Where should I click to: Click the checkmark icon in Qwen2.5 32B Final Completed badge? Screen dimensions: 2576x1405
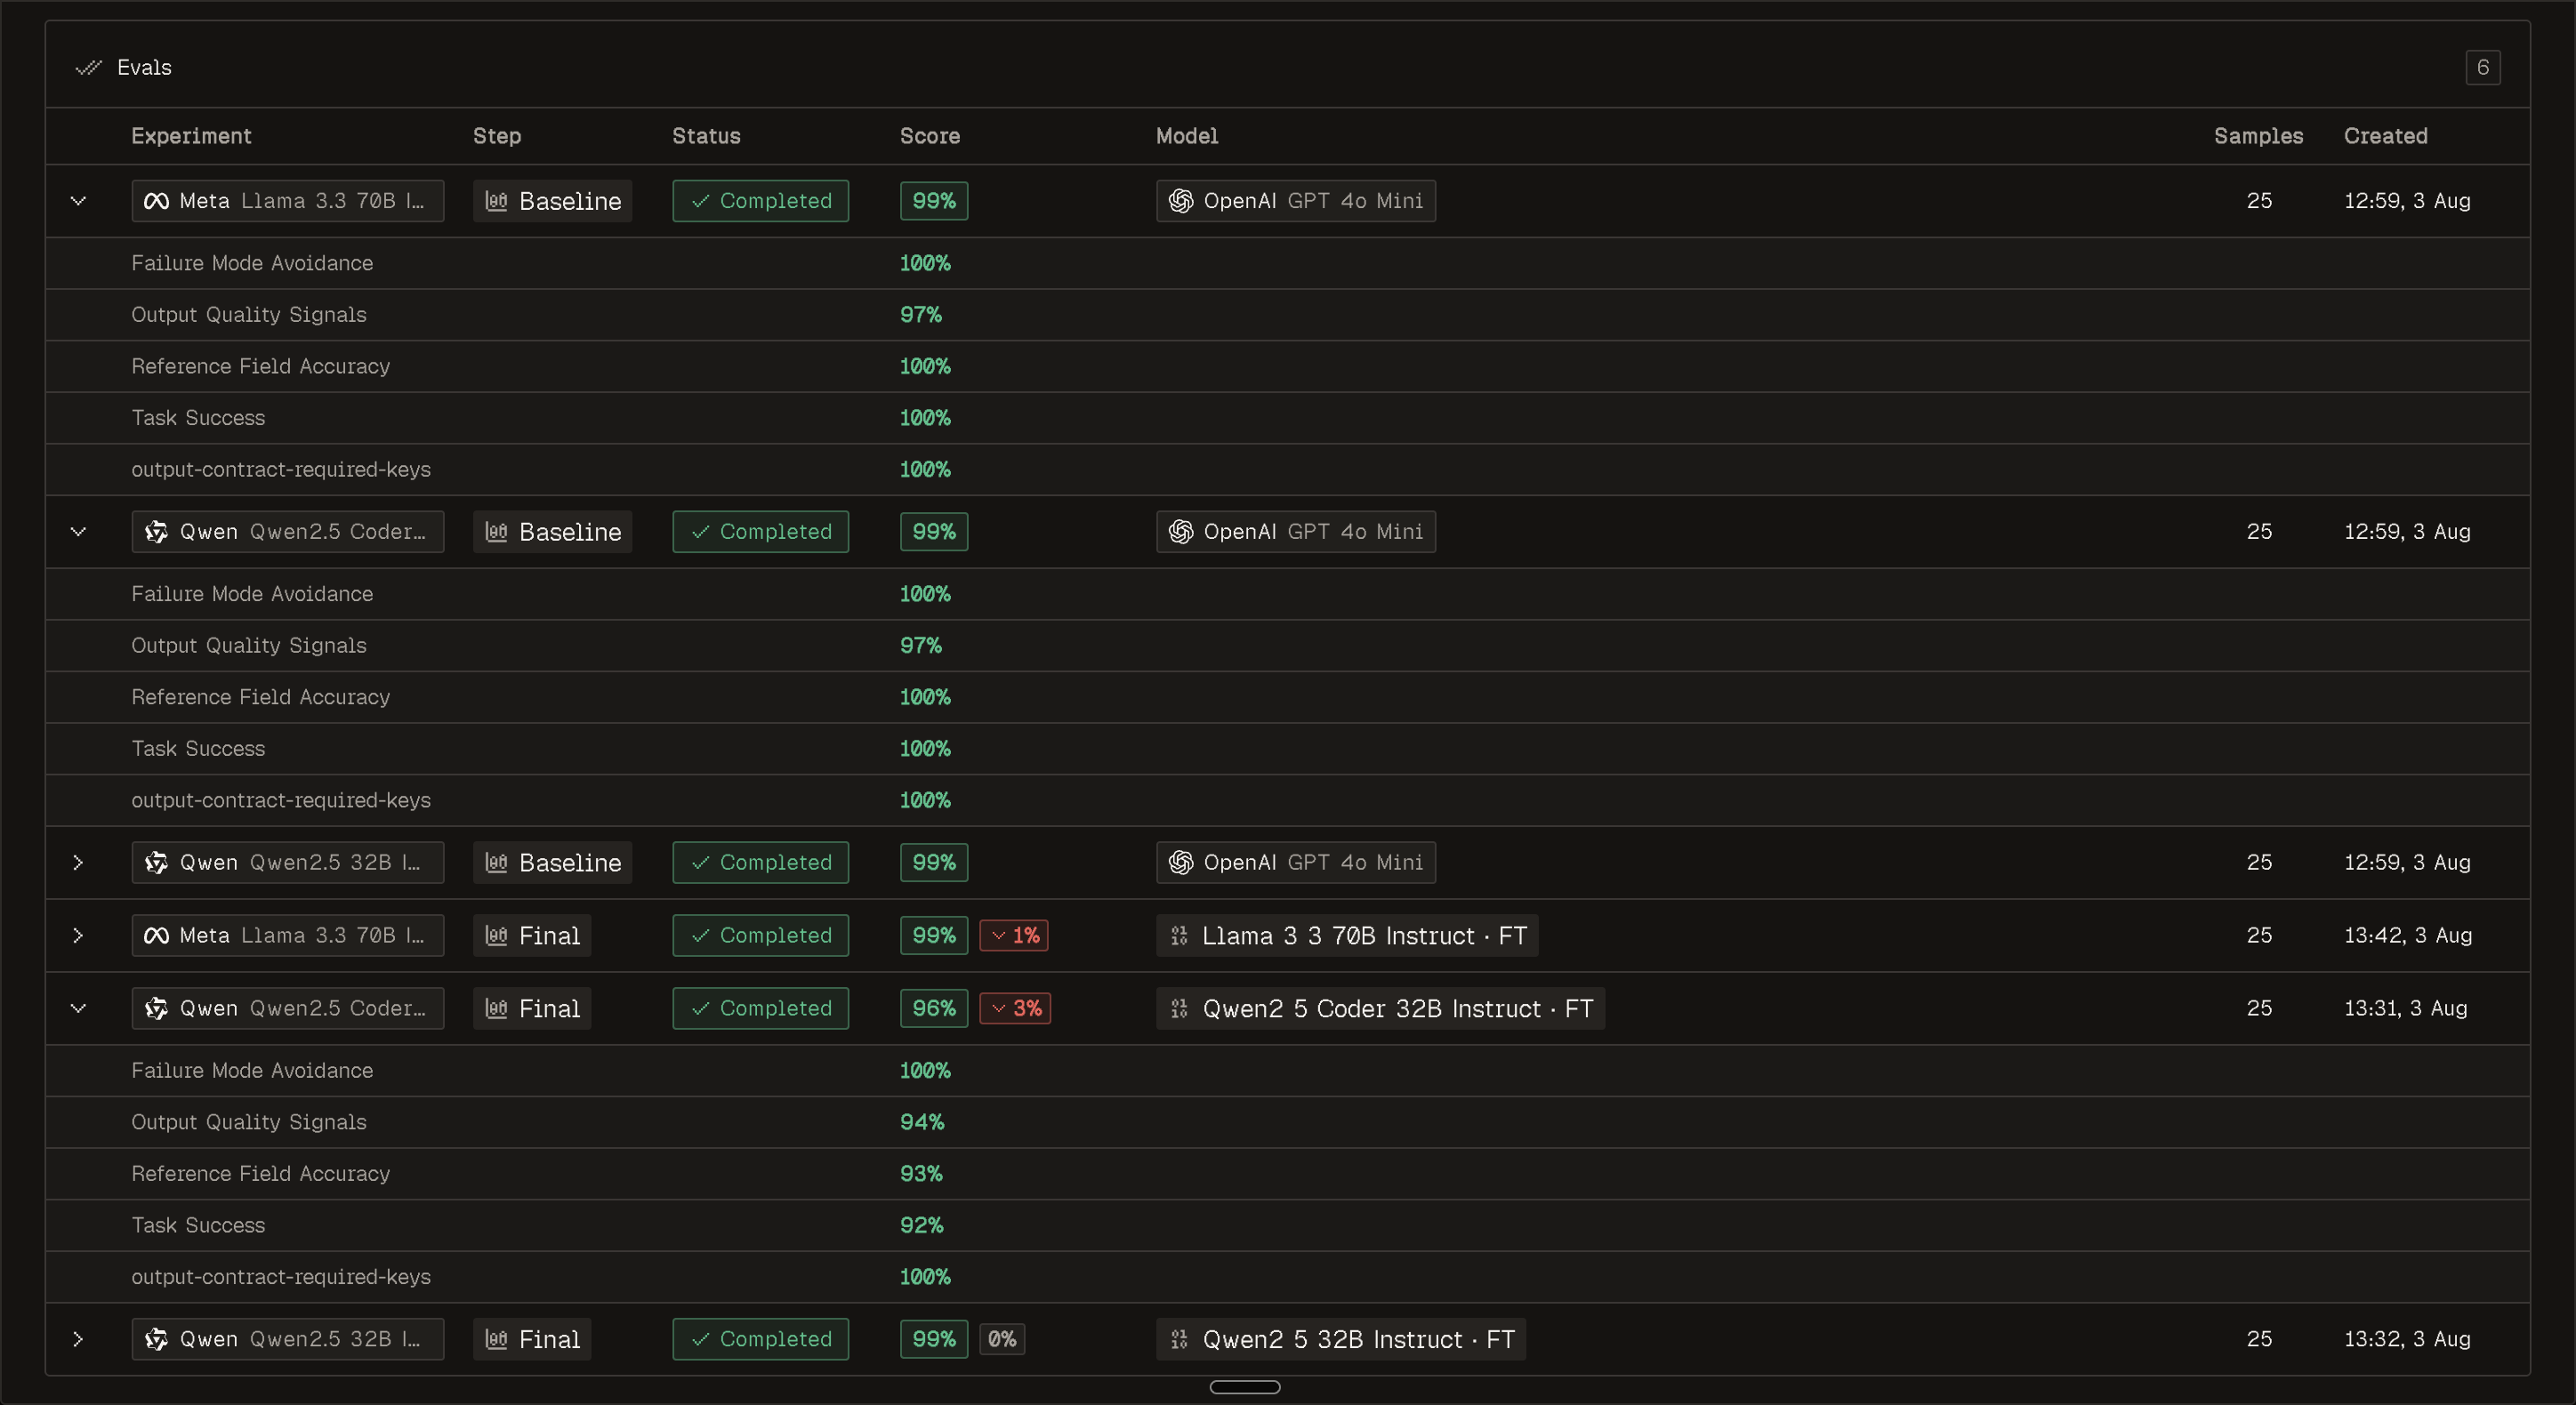[x=701, y=1340]
